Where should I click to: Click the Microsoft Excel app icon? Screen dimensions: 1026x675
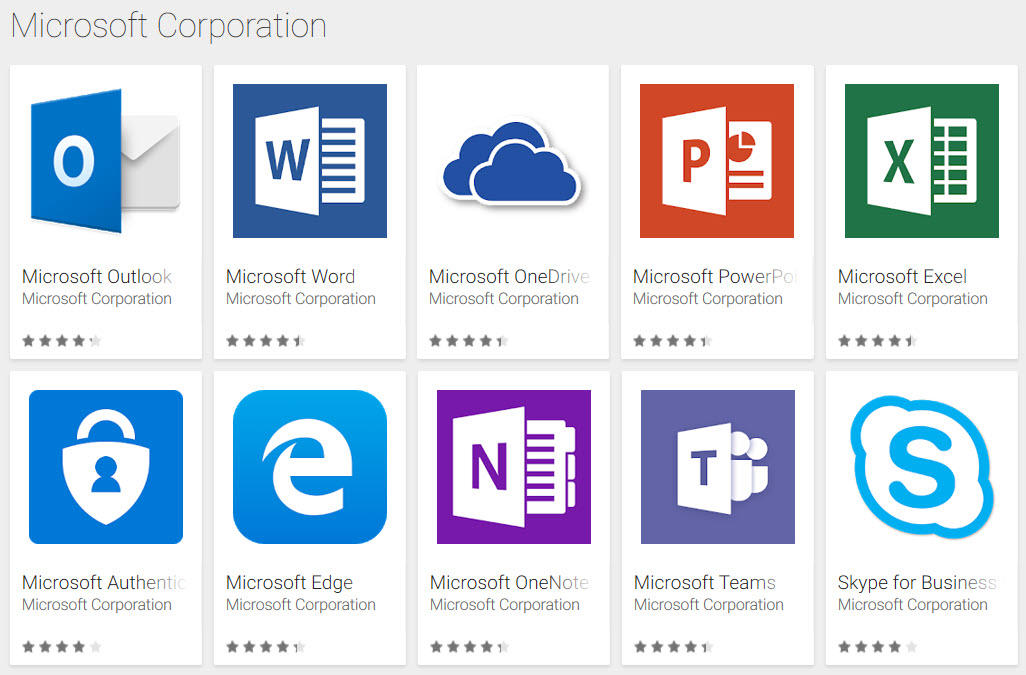pos(921,161)
